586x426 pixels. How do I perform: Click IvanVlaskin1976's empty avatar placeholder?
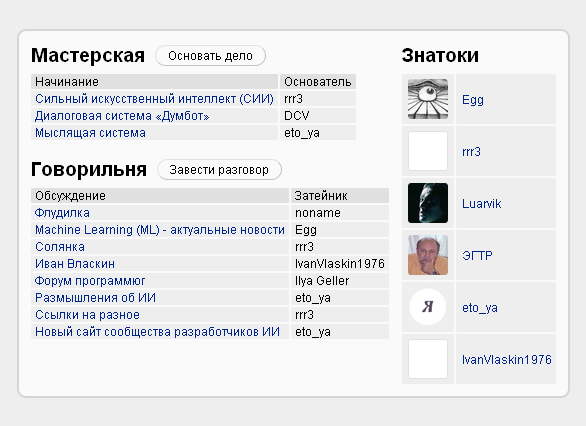pyautogui.click(x=428, y=359)
